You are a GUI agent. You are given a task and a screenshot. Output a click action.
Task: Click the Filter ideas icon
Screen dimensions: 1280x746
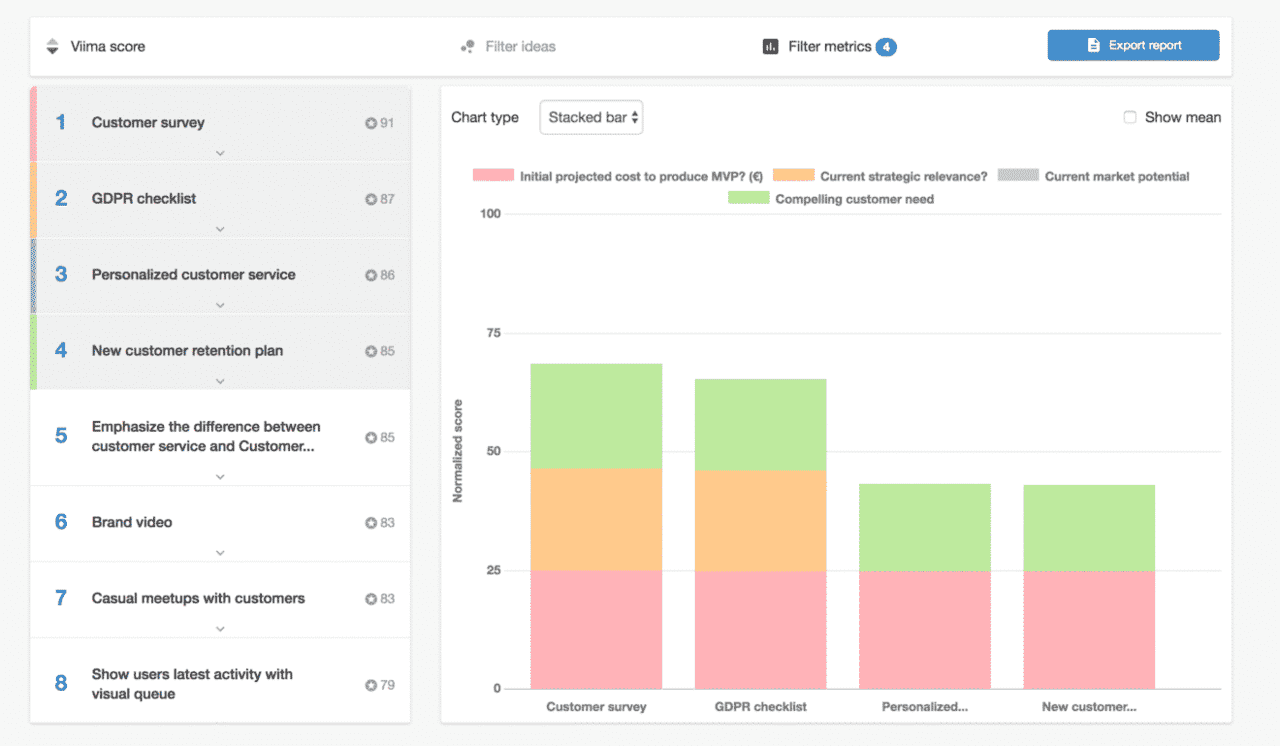tap(467, 46)
